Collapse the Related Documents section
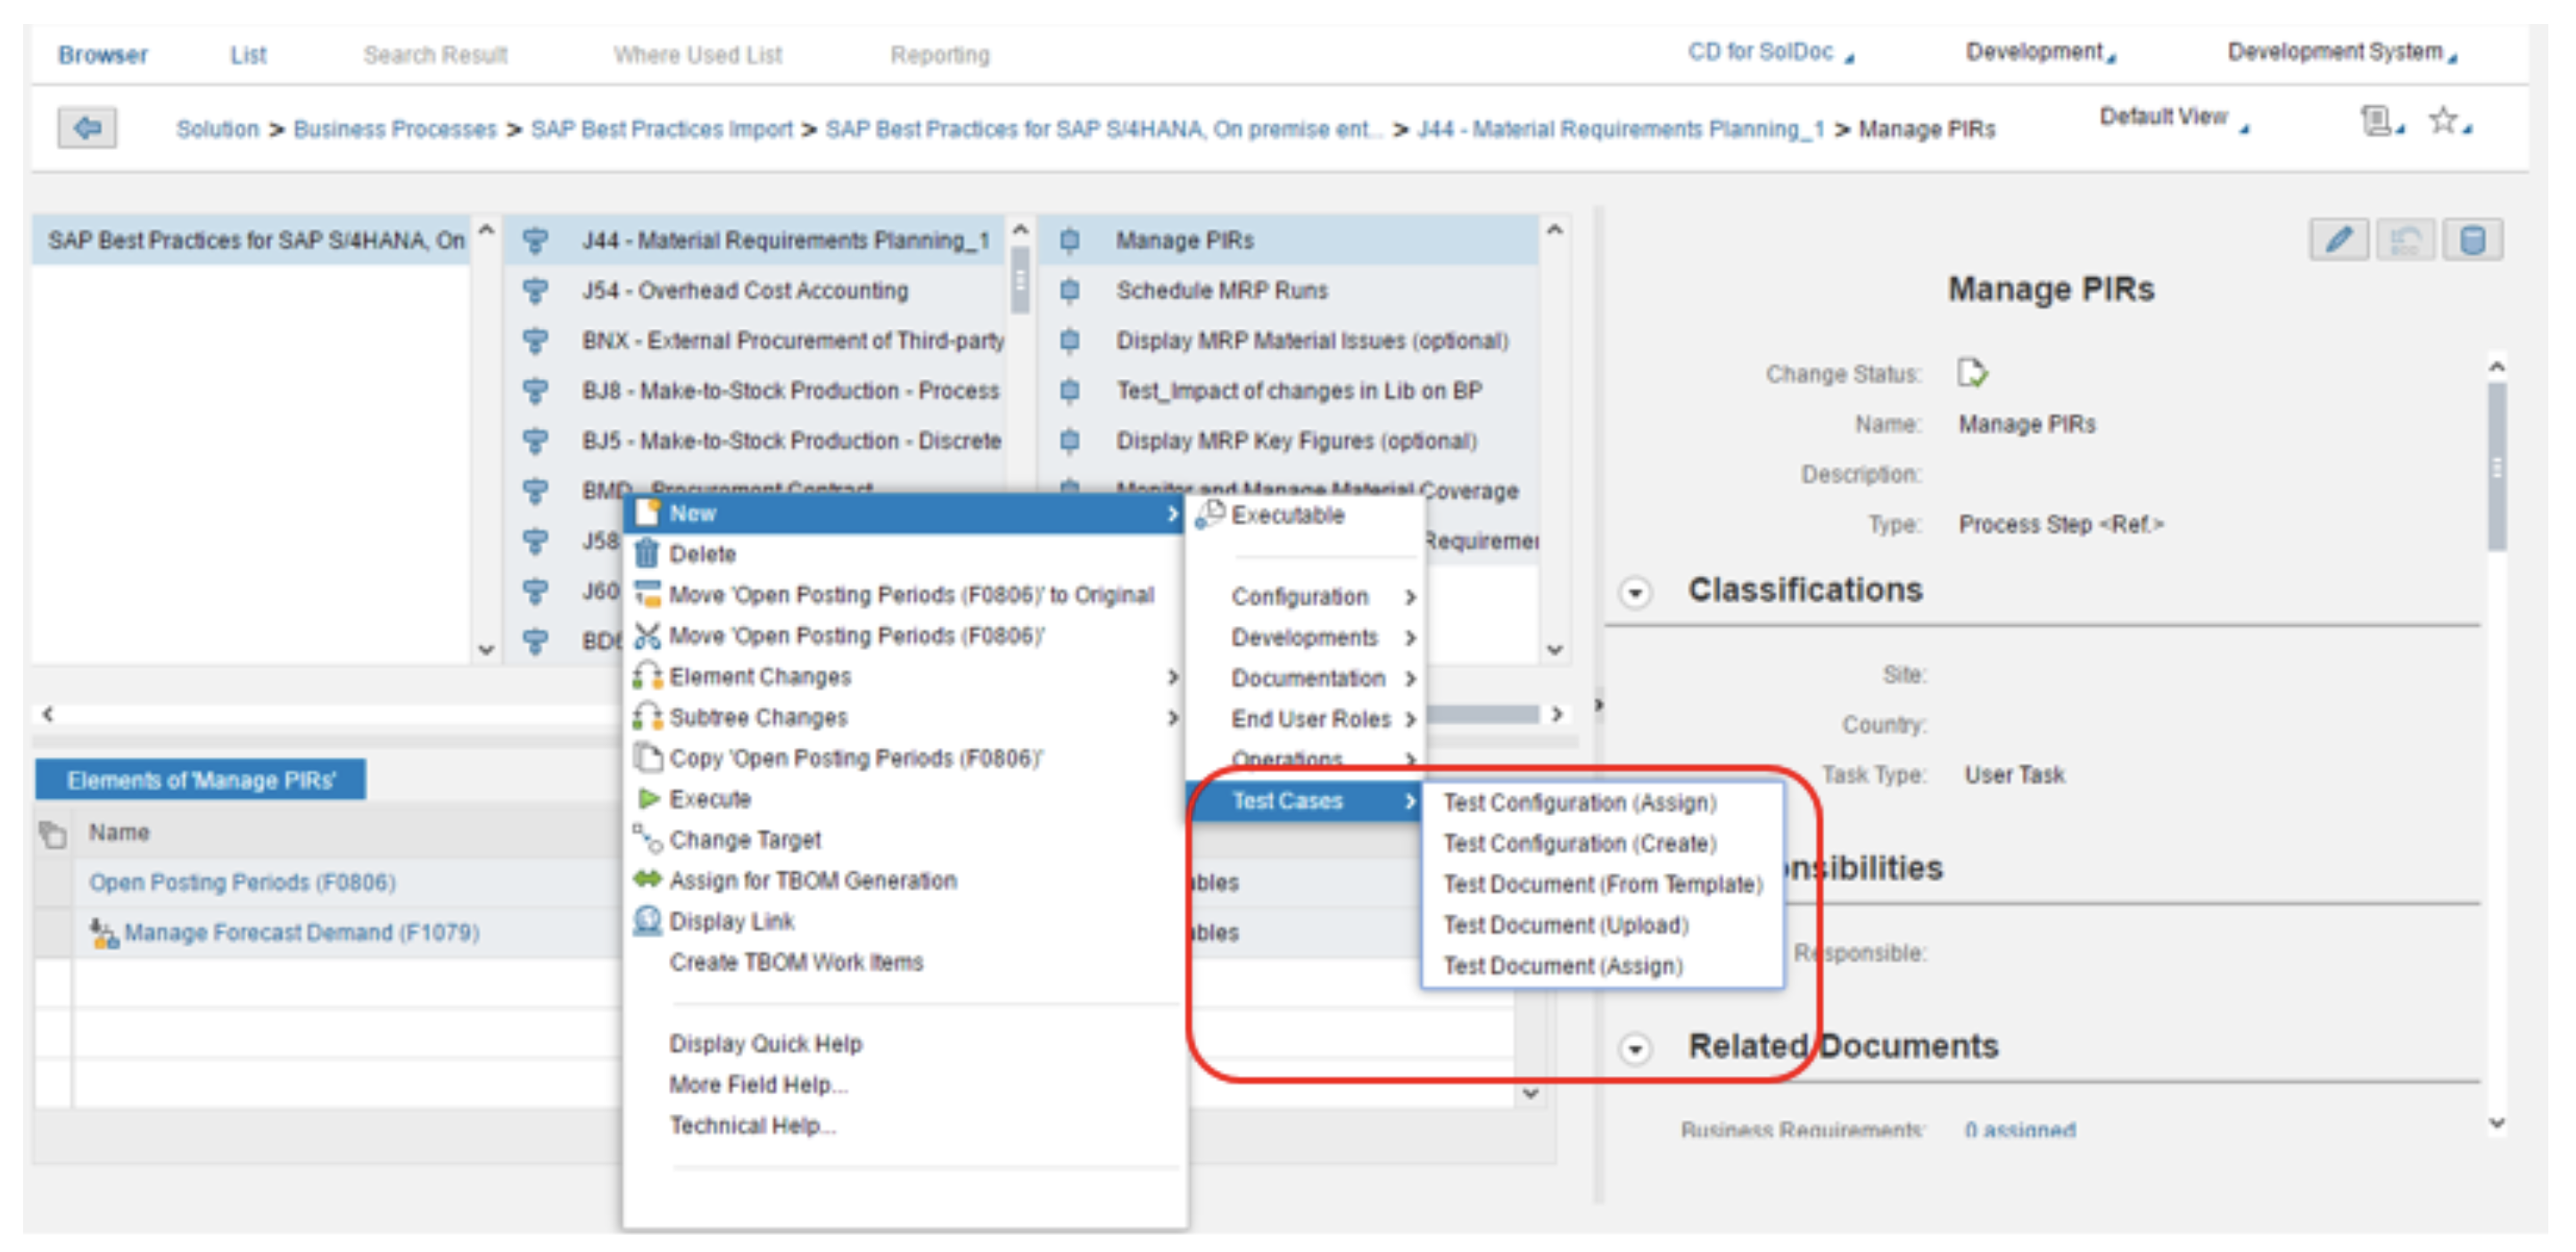The width and height of the screenshot is (2576, 1252). pyautogui.click(x=1635, y=1049)
